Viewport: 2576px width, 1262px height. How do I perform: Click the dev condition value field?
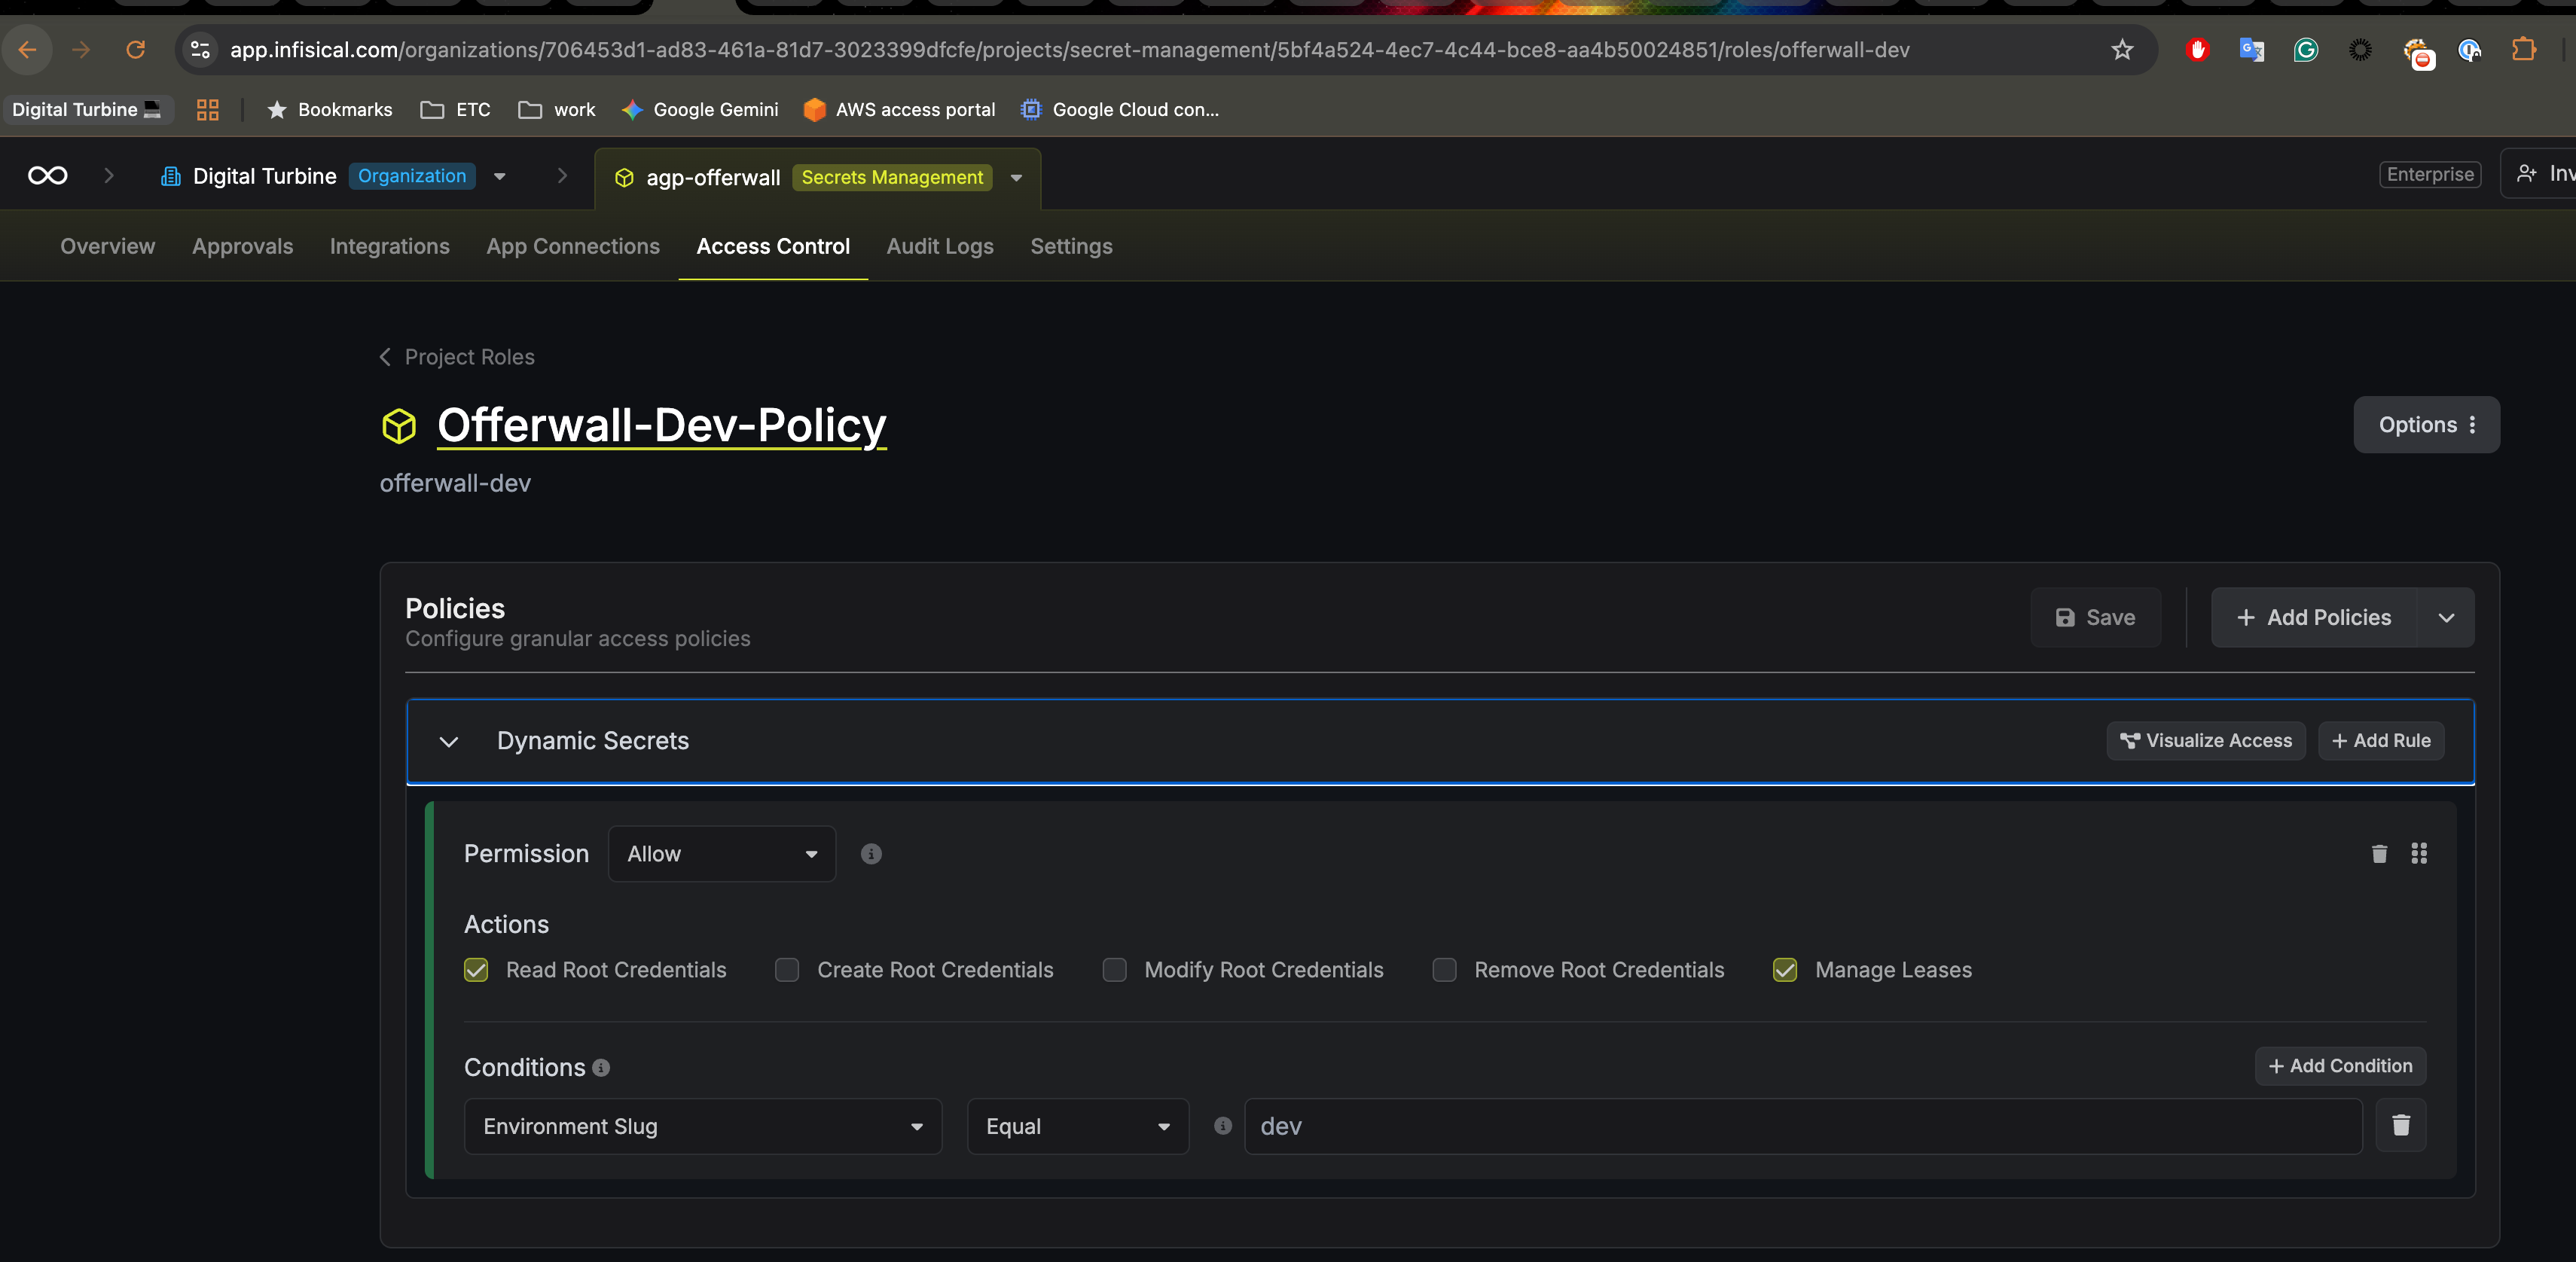coord(1802,1126)
